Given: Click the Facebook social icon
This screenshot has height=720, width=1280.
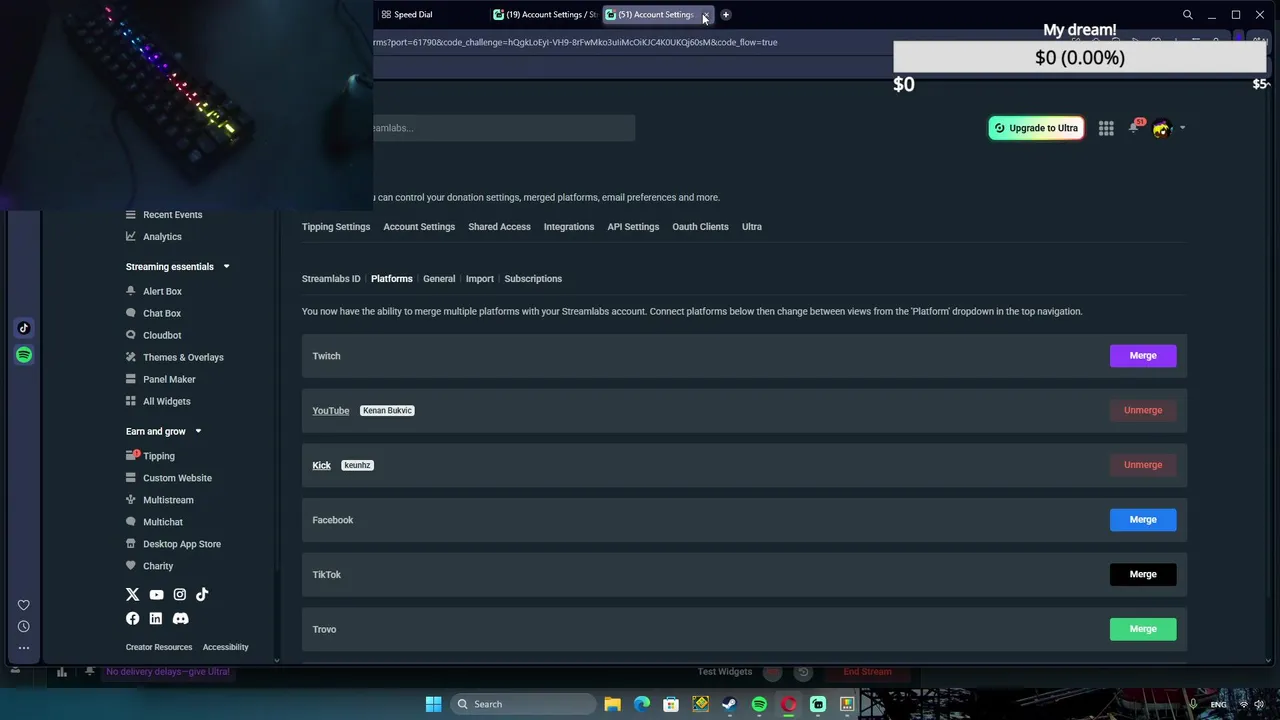Looking at the screenshot, I should coord(132,619).
